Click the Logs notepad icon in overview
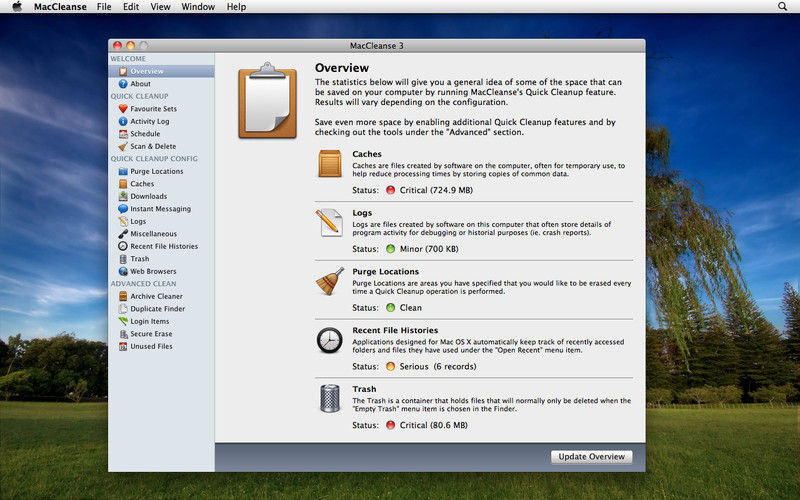This screenshot has width=800, height=500. click(329, 222)
